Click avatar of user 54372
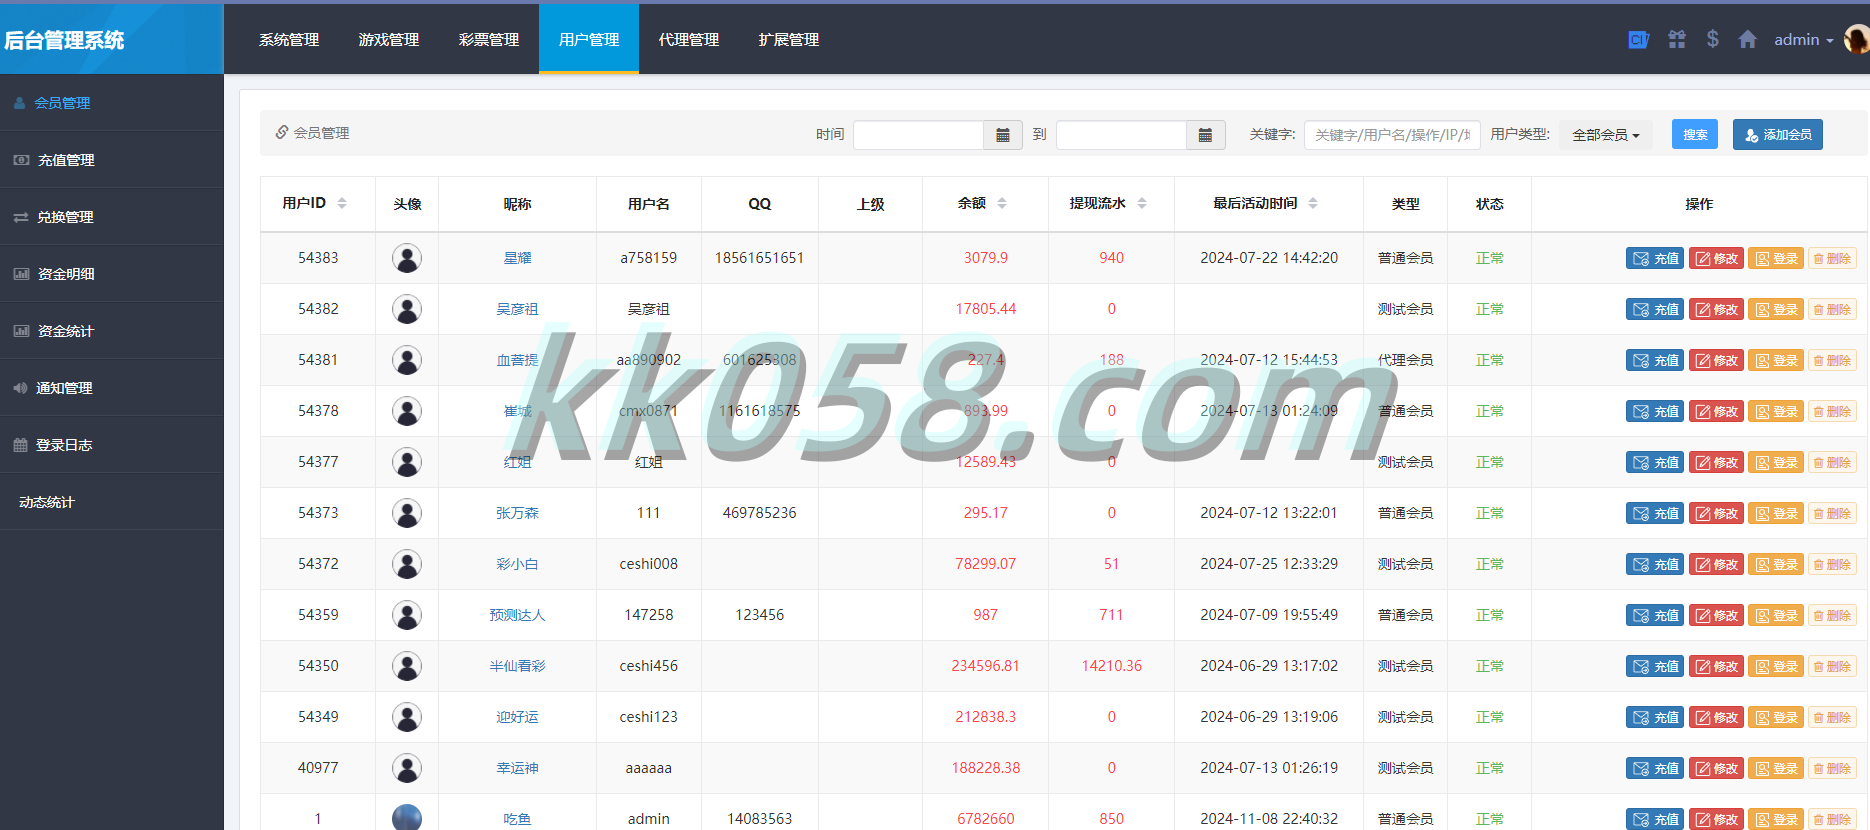This screenshot has width=1870, height=830. (407, 564)
